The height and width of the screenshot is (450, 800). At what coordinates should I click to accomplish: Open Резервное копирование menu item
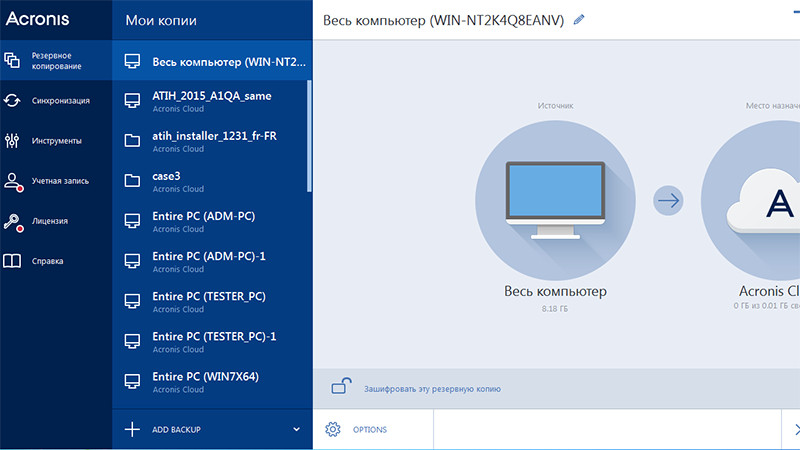click(x=56, y=60)
